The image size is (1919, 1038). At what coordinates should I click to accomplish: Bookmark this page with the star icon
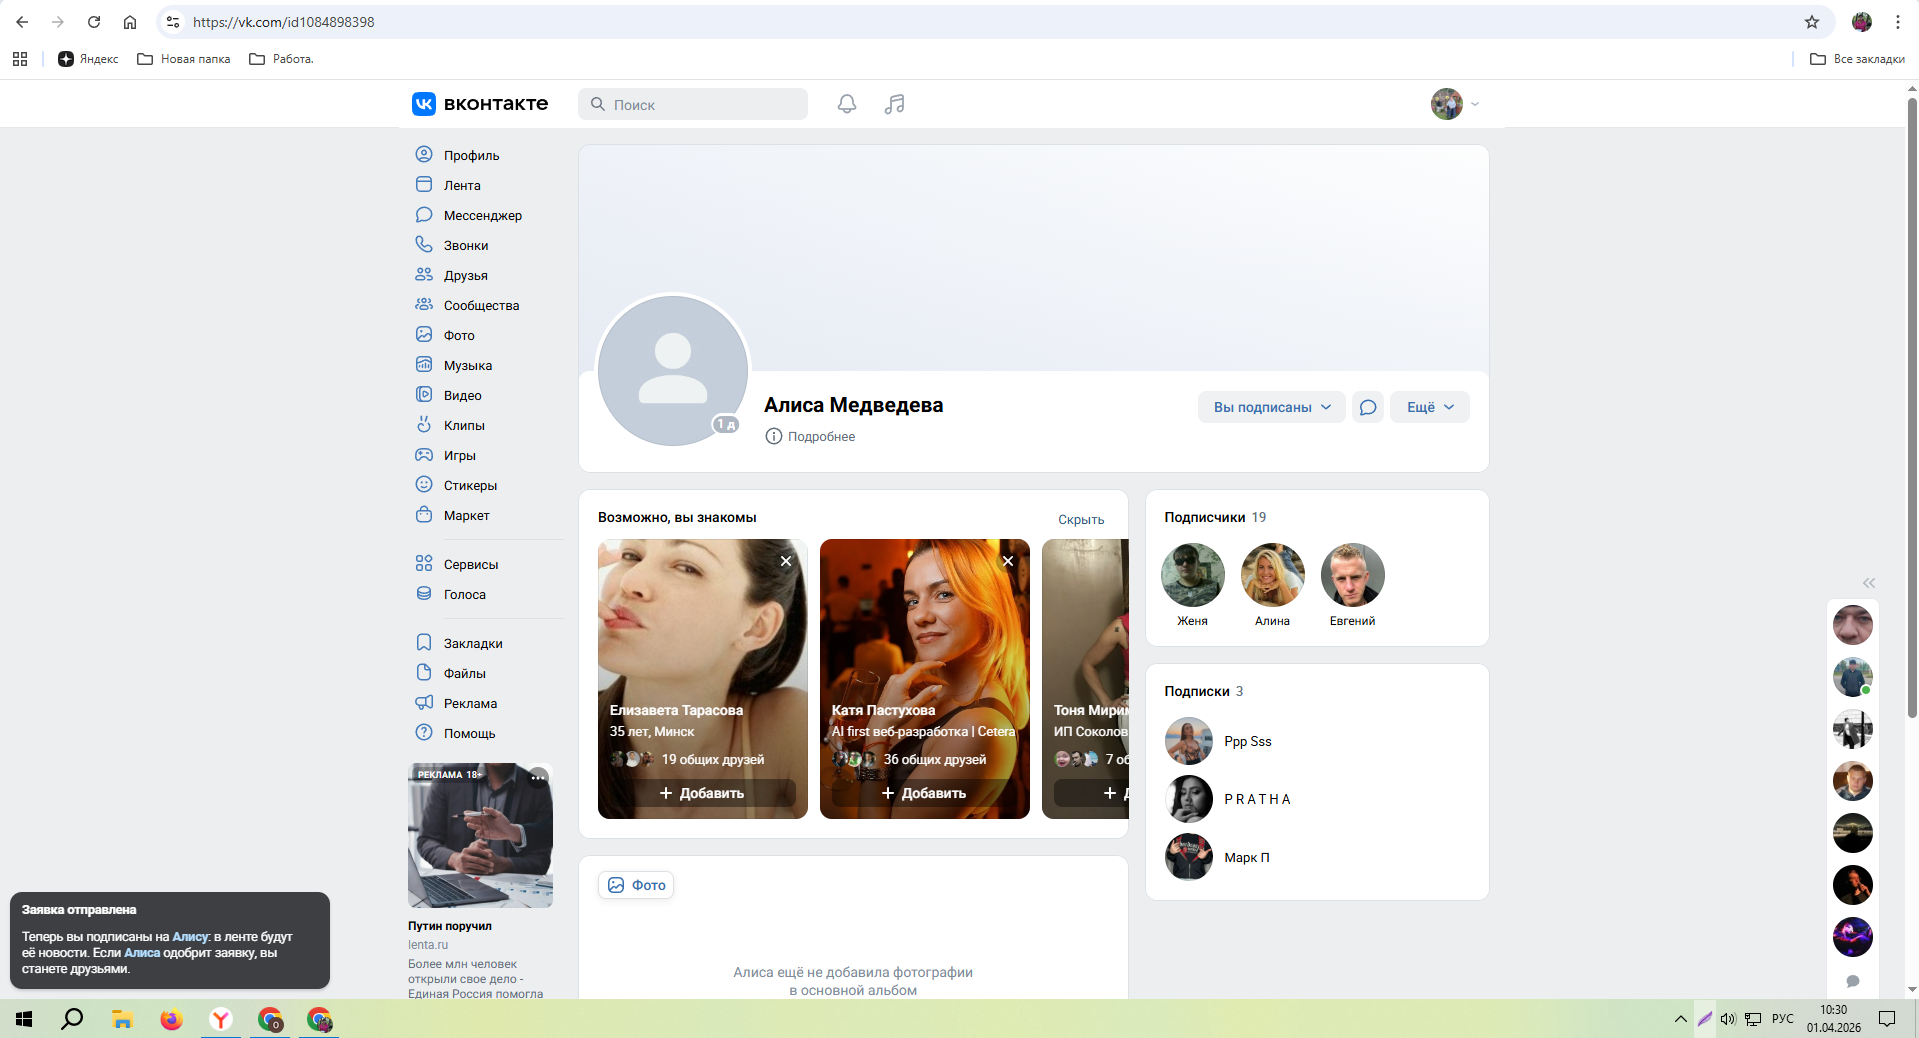point(1812,22)
